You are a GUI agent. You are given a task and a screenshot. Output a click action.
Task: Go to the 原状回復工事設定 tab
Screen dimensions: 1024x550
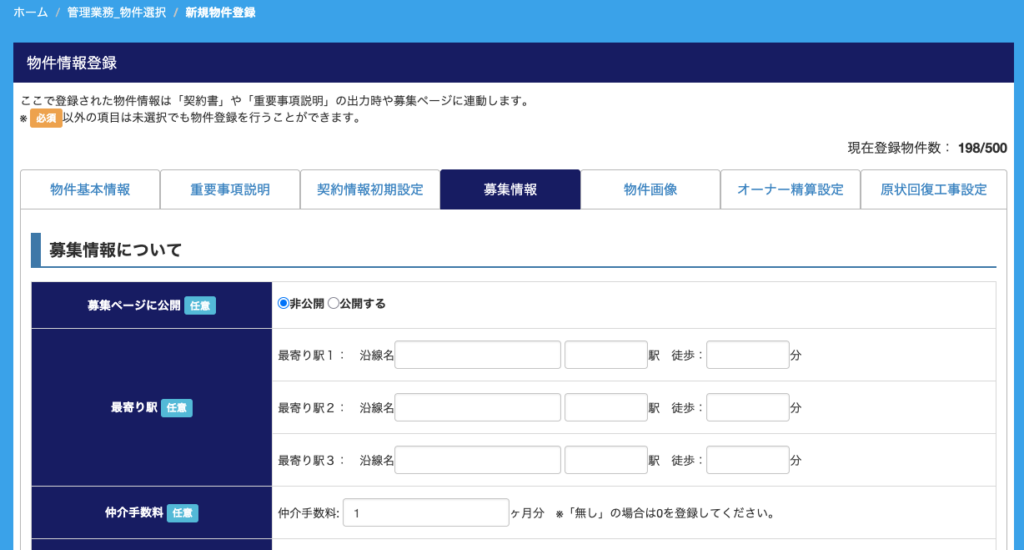coord(933,190)
